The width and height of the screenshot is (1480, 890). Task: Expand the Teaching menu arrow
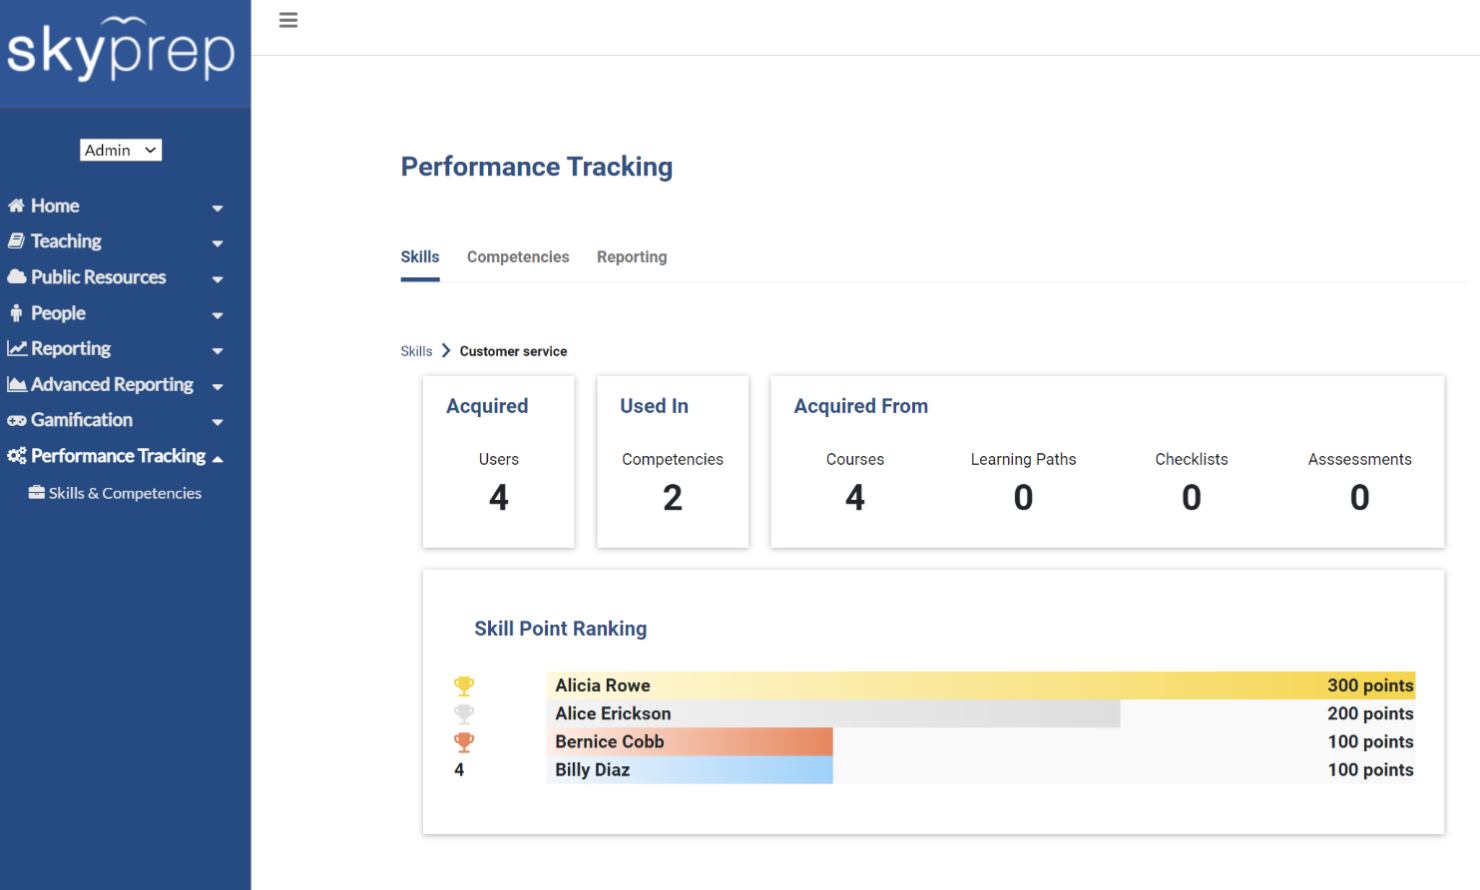(217, 243)
